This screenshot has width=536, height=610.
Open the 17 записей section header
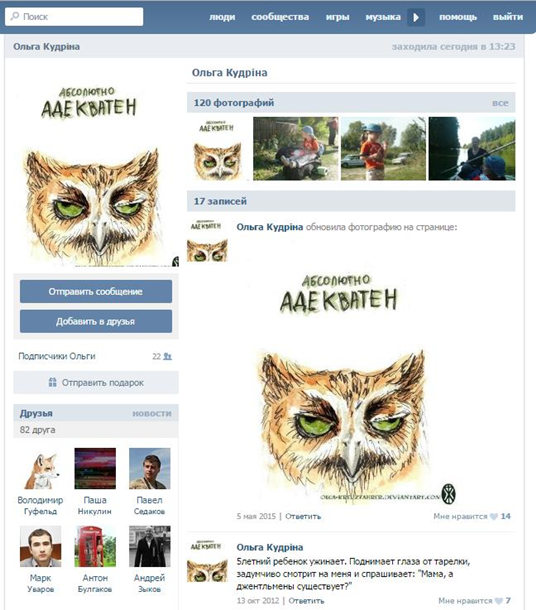coord(351,201)
